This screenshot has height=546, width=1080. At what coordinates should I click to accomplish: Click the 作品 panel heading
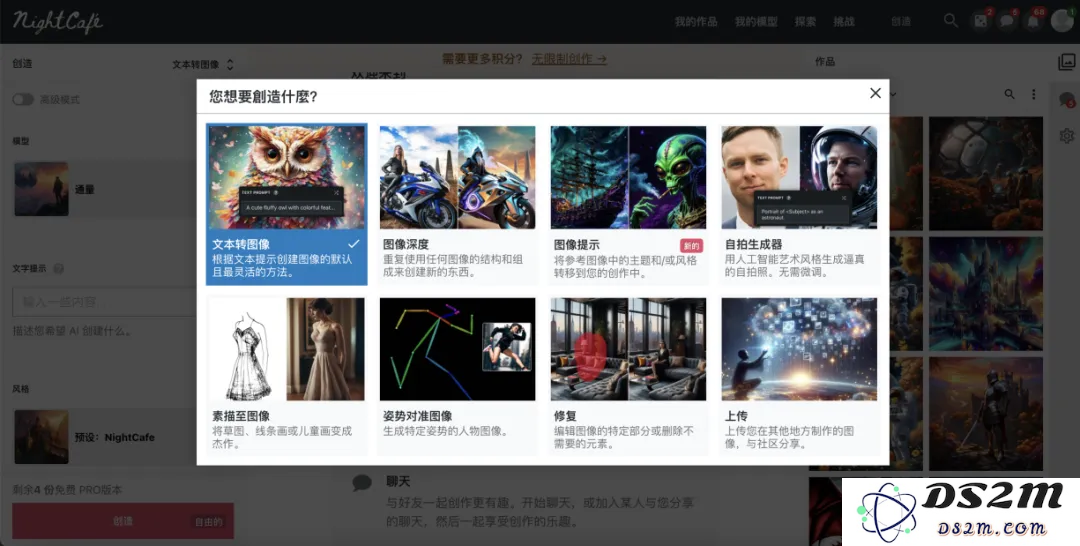pos(825,62)
